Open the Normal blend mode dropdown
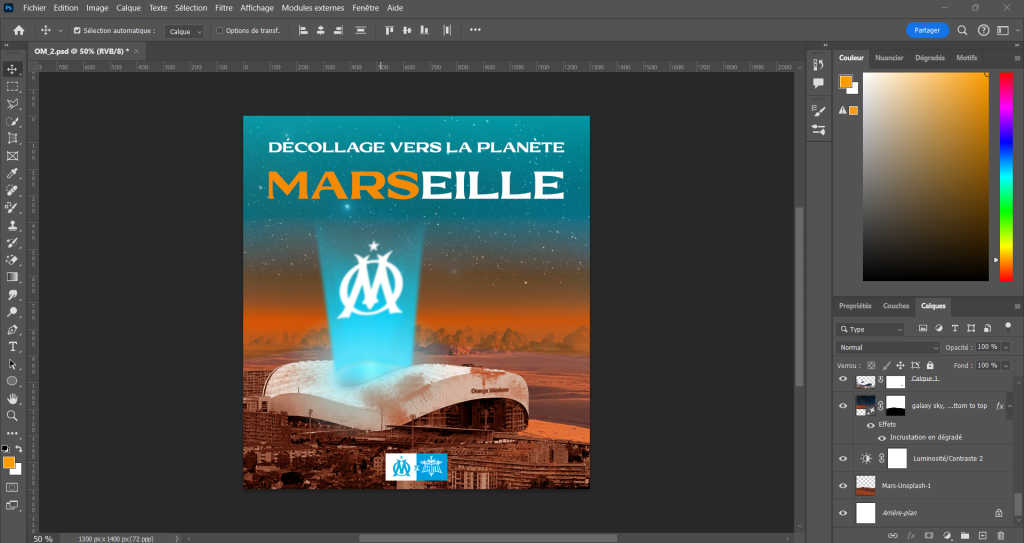The height and width of the screenshot is (543, 1024). coord(888,348)
